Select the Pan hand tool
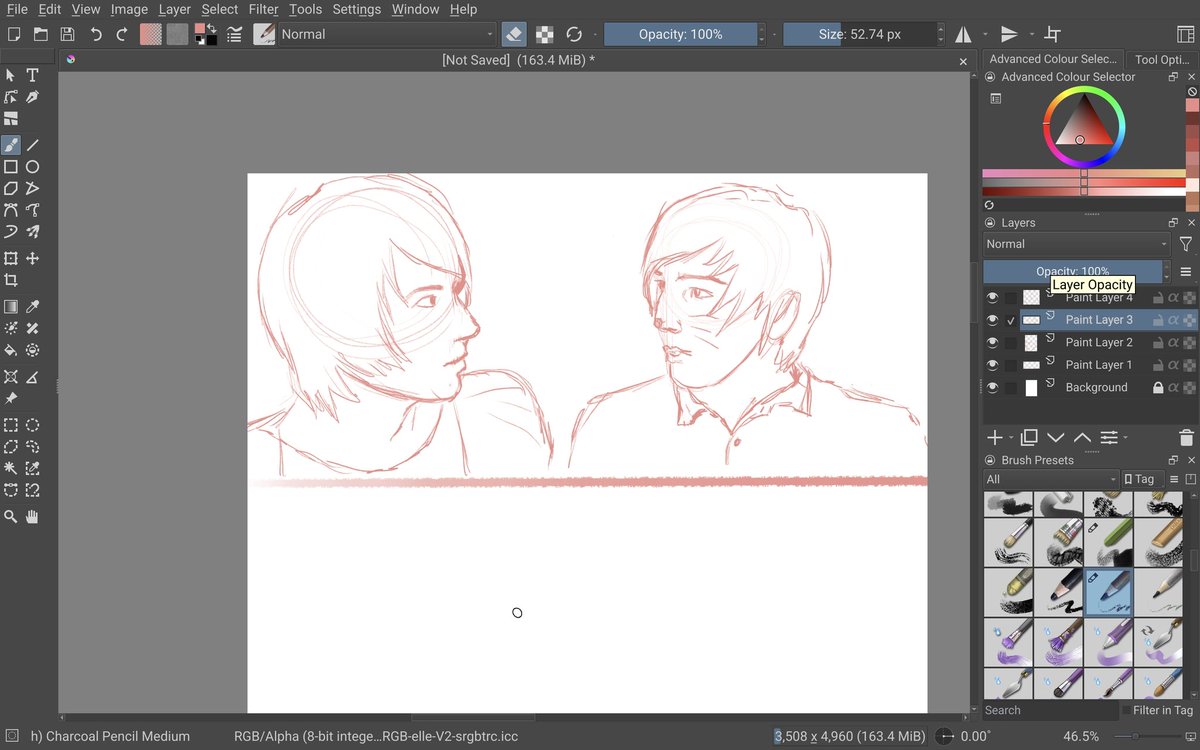The width and height of the screenshot is (1200, 750). click(x=32, y=517)
